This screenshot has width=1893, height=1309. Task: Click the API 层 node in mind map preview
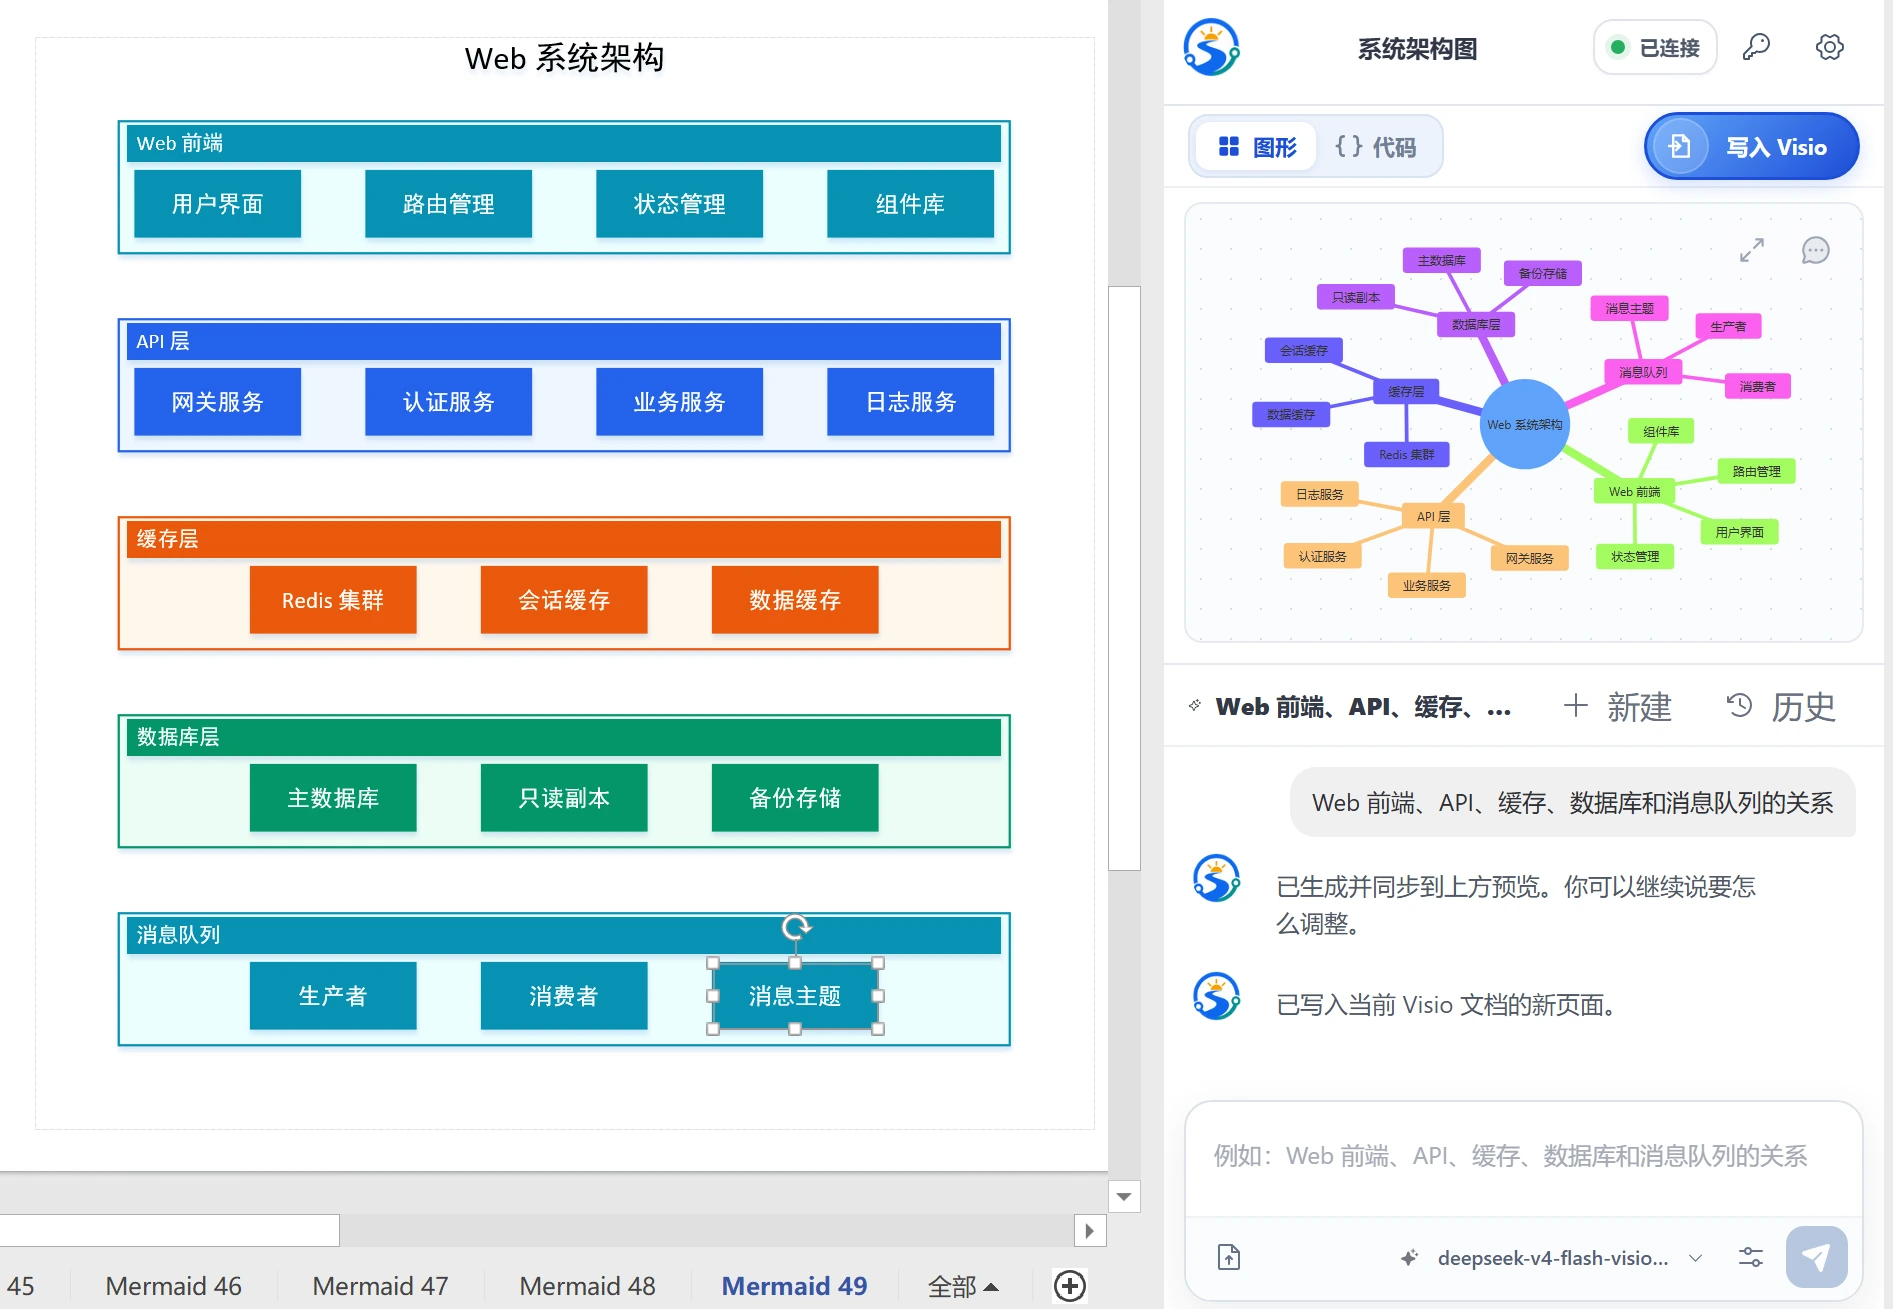1433,516
